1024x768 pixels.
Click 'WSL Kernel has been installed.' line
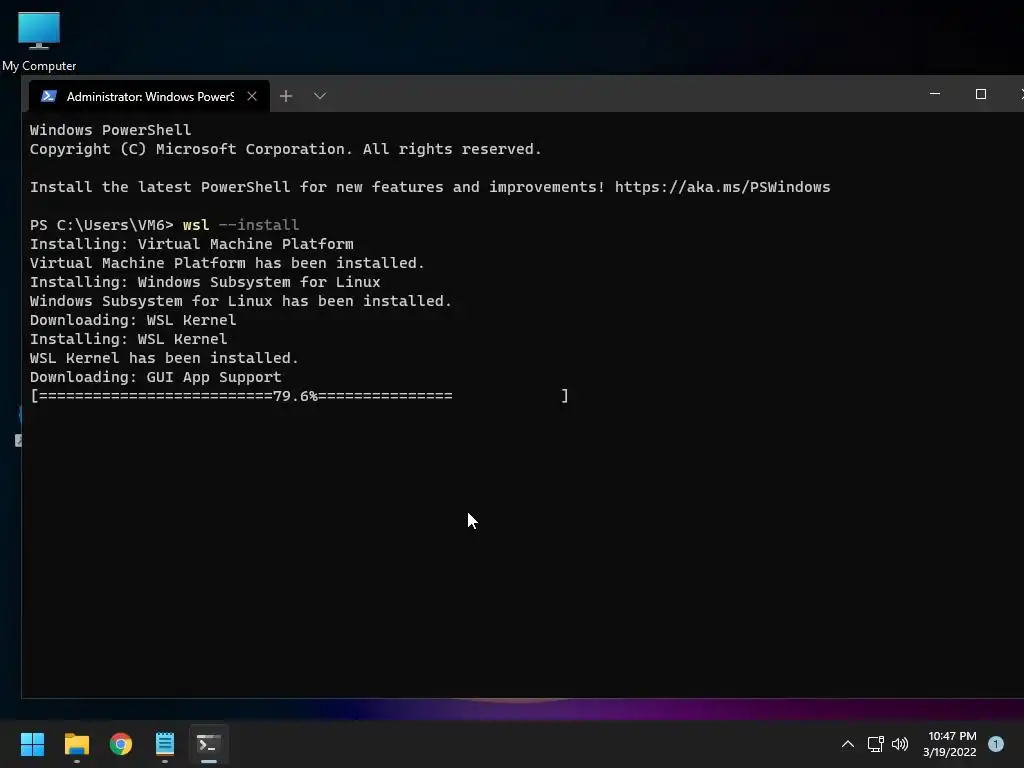click(x=164, y=358)
